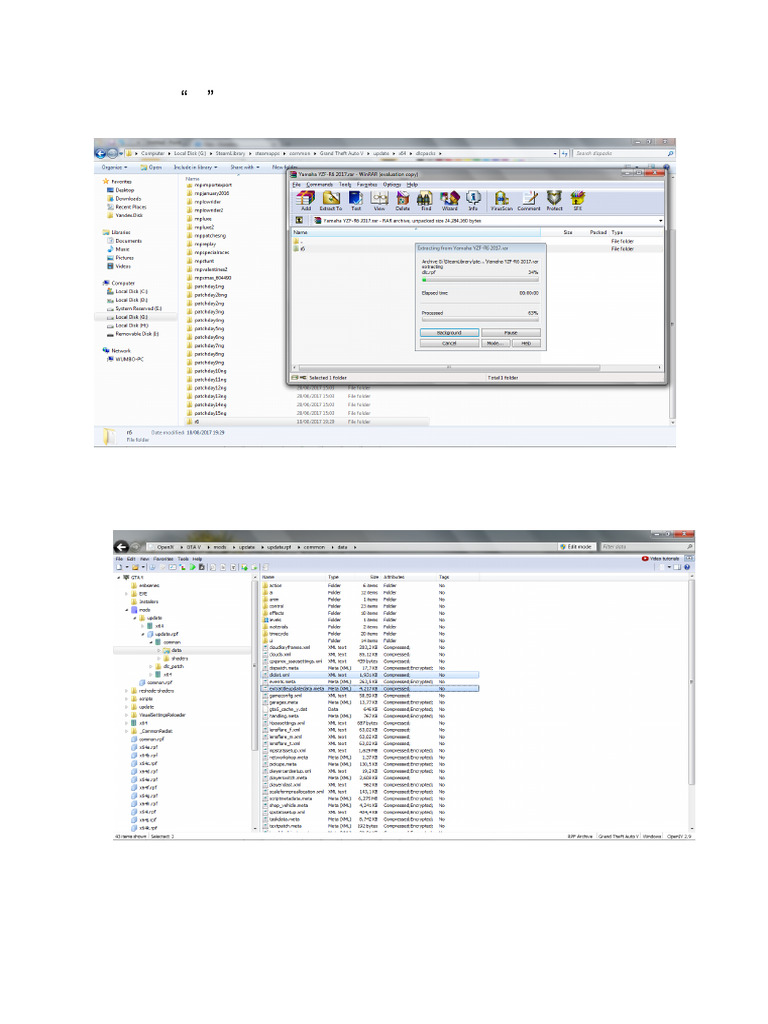Click the Edit mode button in OpenIV

tap(576, 547)
